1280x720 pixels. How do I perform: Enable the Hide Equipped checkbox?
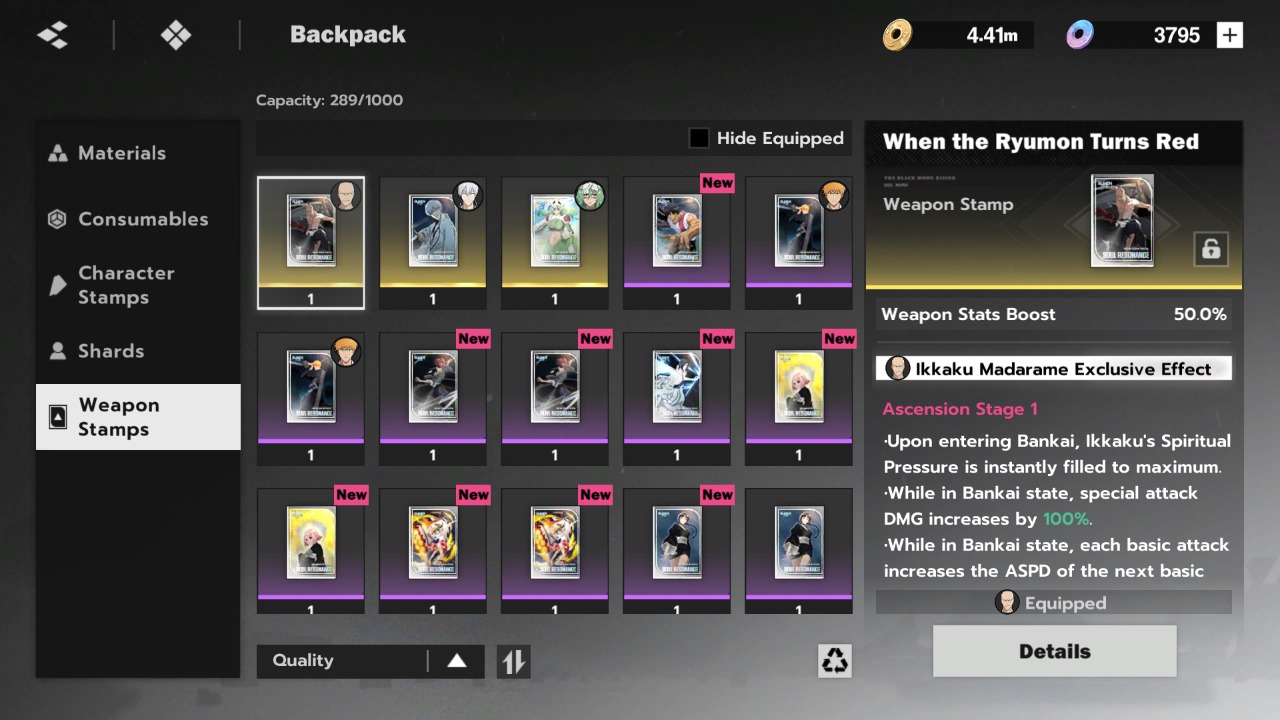coord(699,138)
